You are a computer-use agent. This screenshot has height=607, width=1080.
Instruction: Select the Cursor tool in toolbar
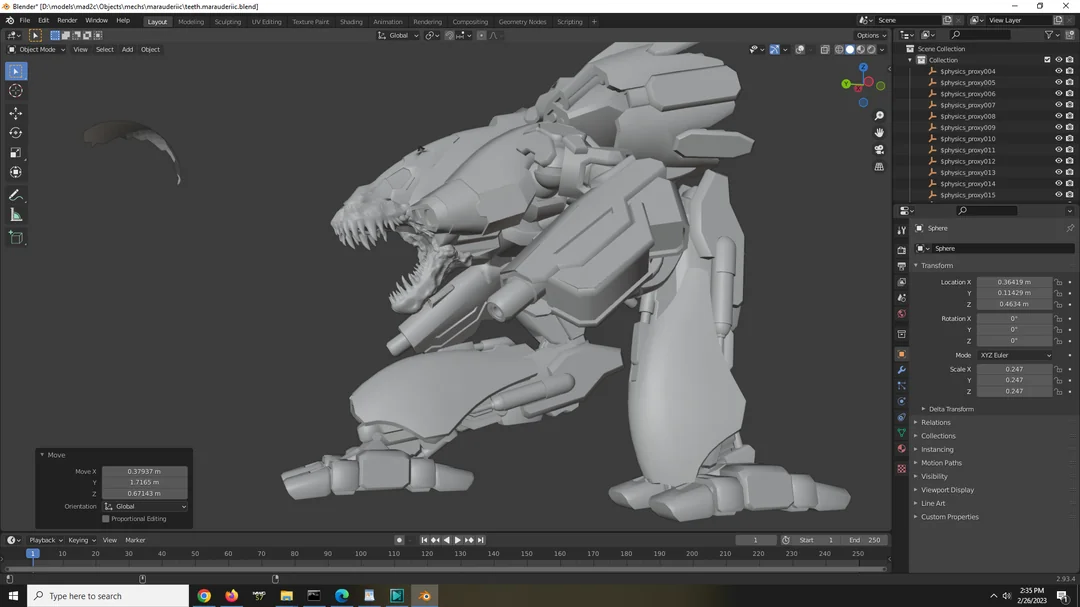pos(16,91)
